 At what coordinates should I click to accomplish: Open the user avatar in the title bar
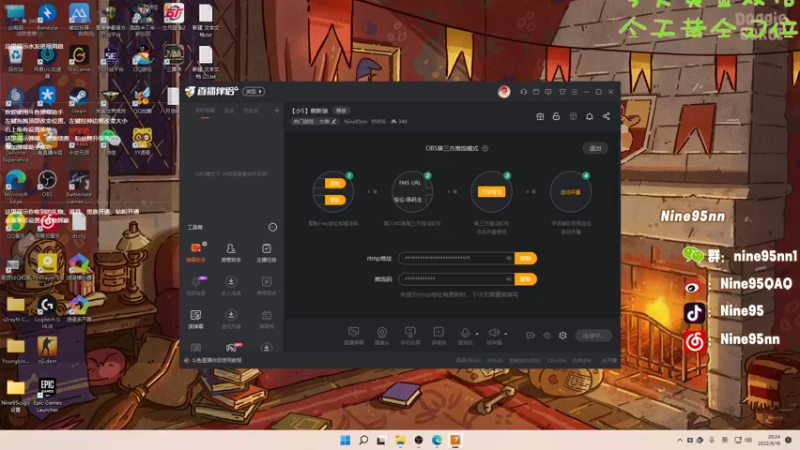(x=504, y=92)
